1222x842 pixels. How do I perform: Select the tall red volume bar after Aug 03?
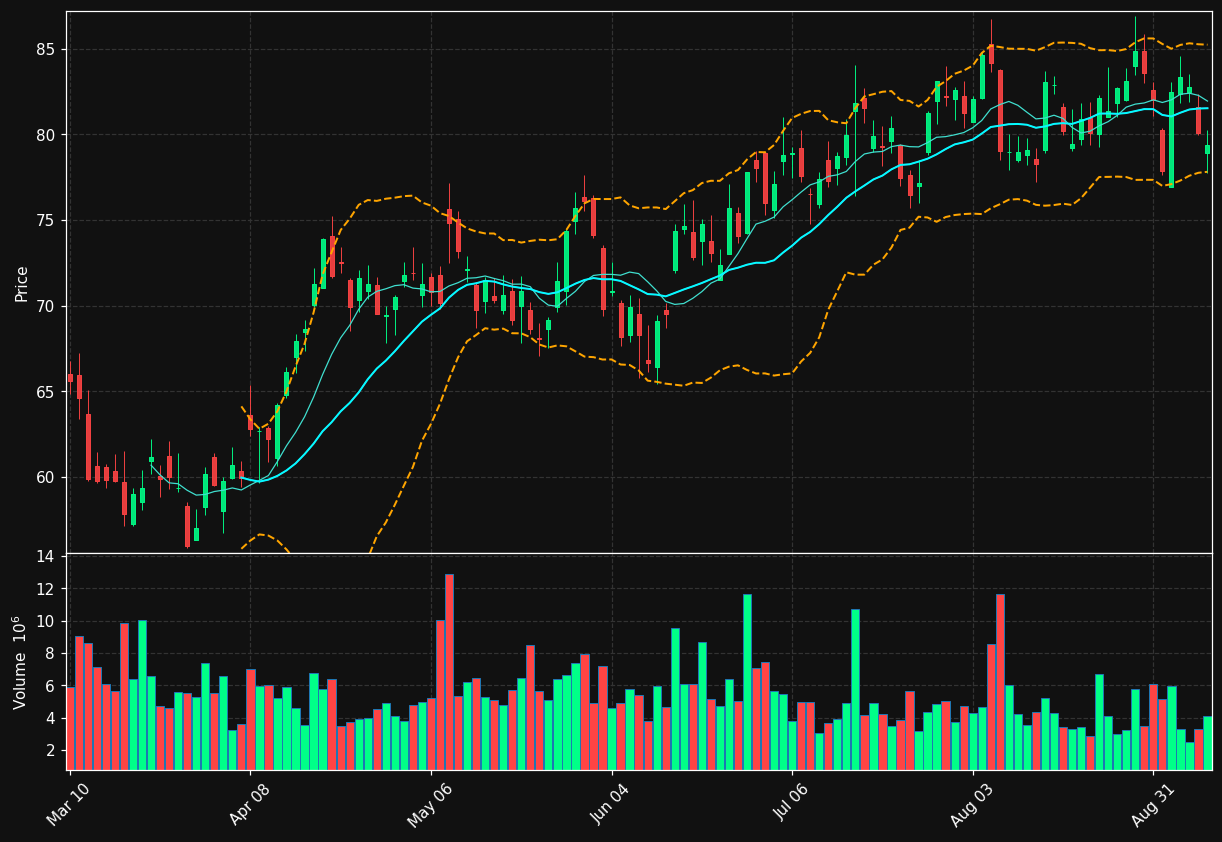tap(1000, 682)
